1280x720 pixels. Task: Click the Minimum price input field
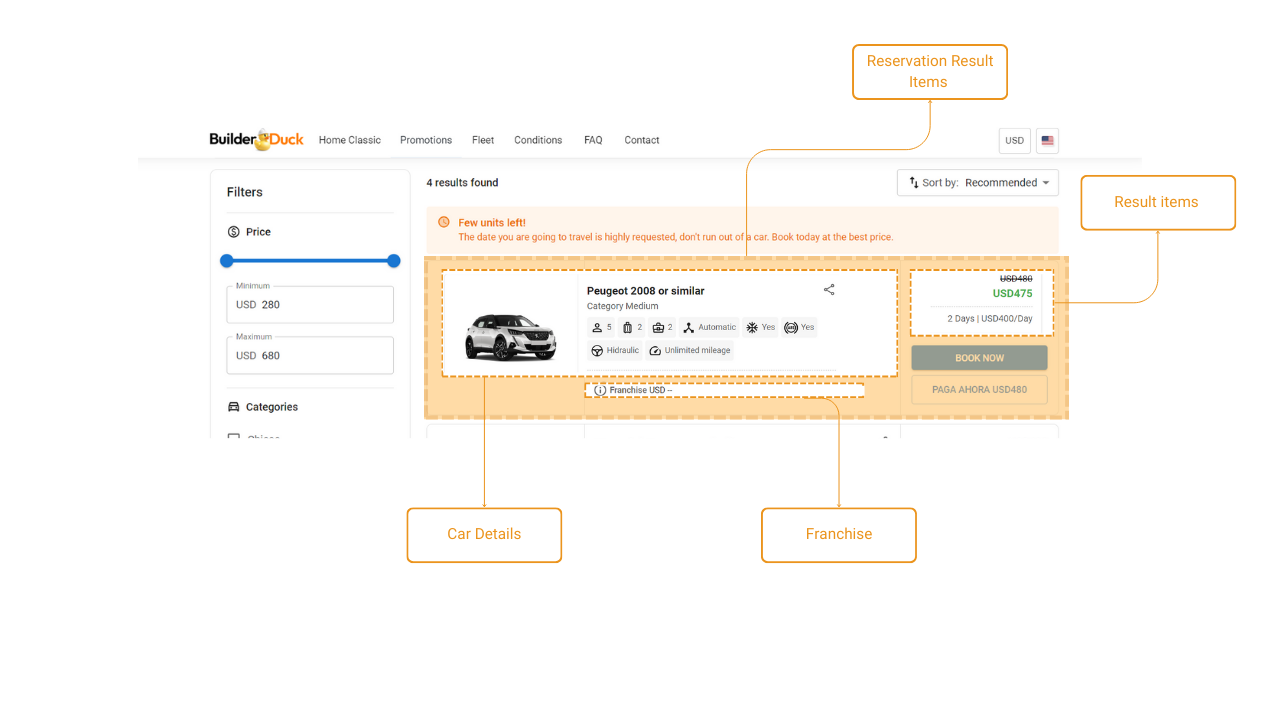click(x=310, y=305)
